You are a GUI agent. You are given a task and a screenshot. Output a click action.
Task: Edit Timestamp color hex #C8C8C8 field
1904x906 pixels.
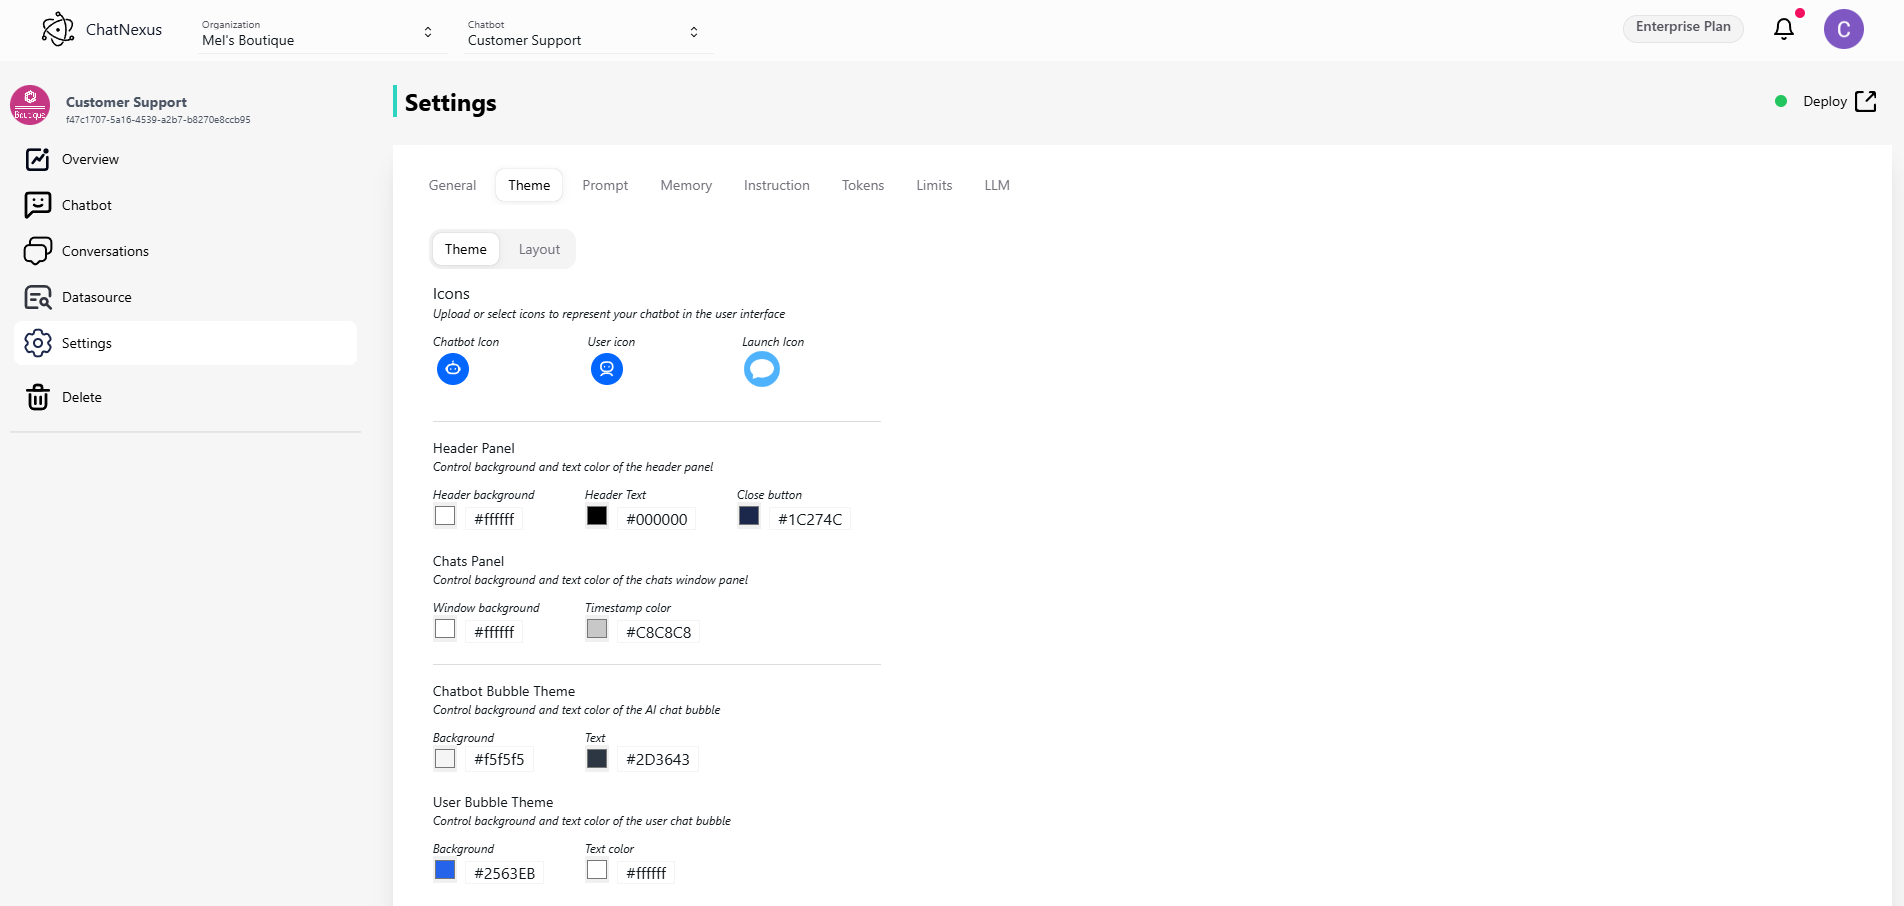click(659, 632)
